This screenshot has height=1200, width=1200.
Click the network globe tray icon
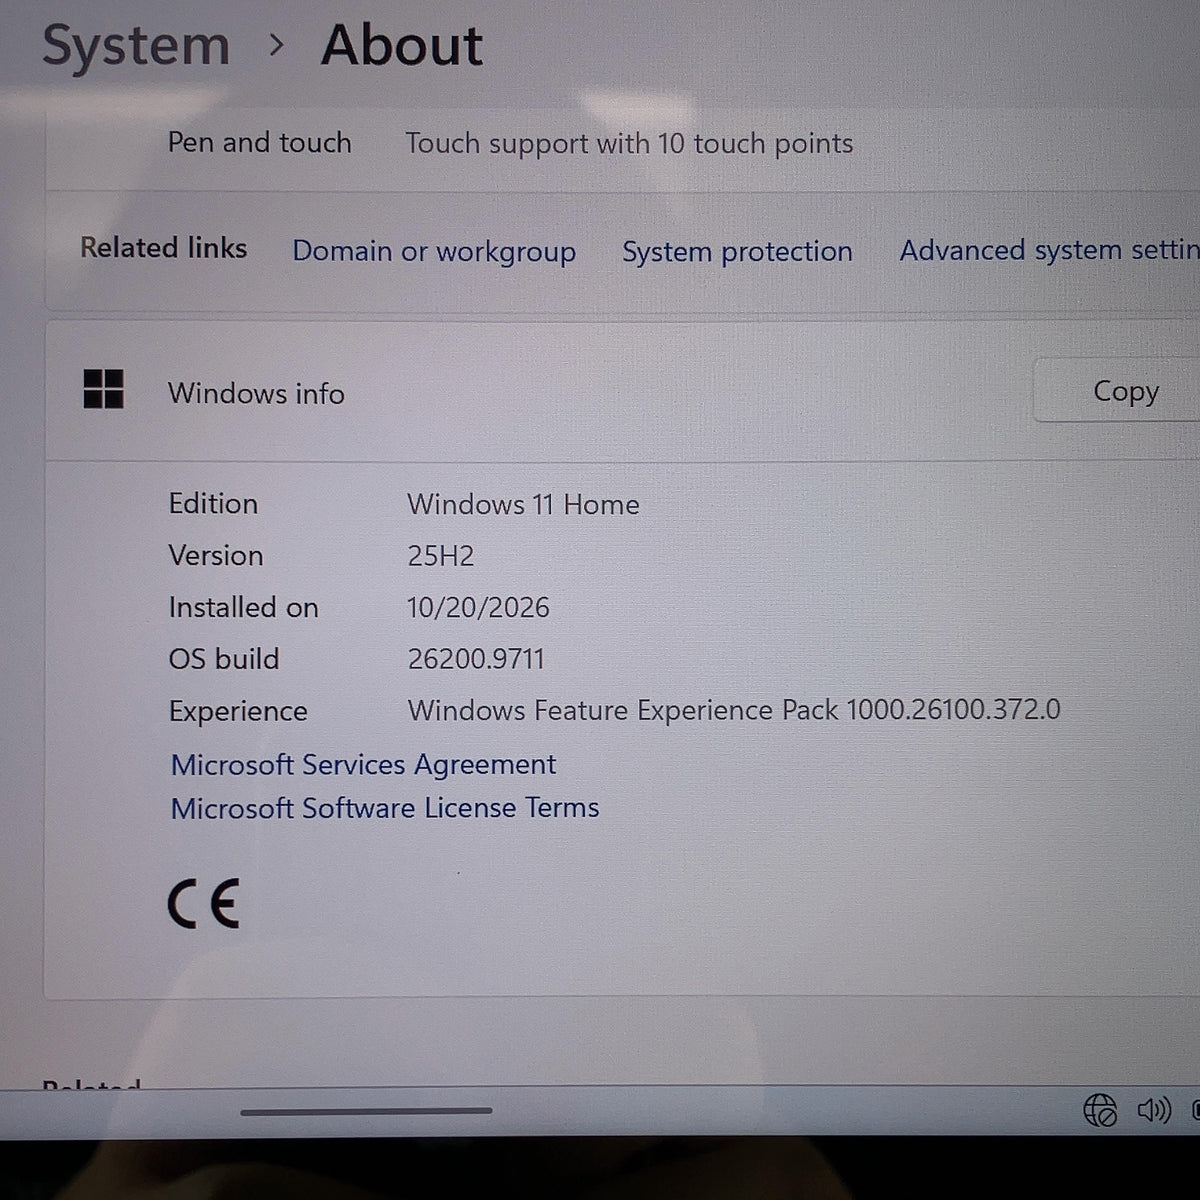coord(1100,1110)
